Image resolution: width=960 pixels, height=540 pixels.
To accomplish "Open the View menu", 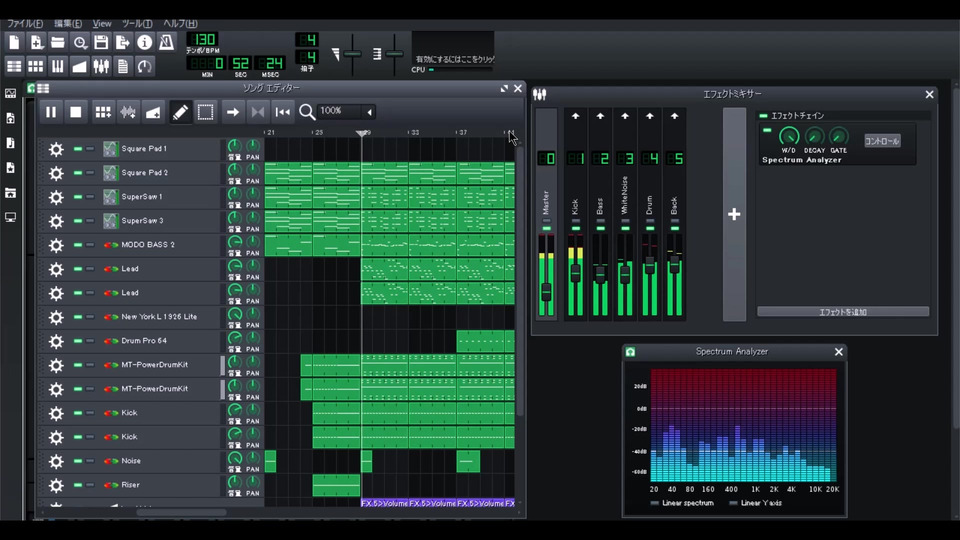I will click(102, 23).
